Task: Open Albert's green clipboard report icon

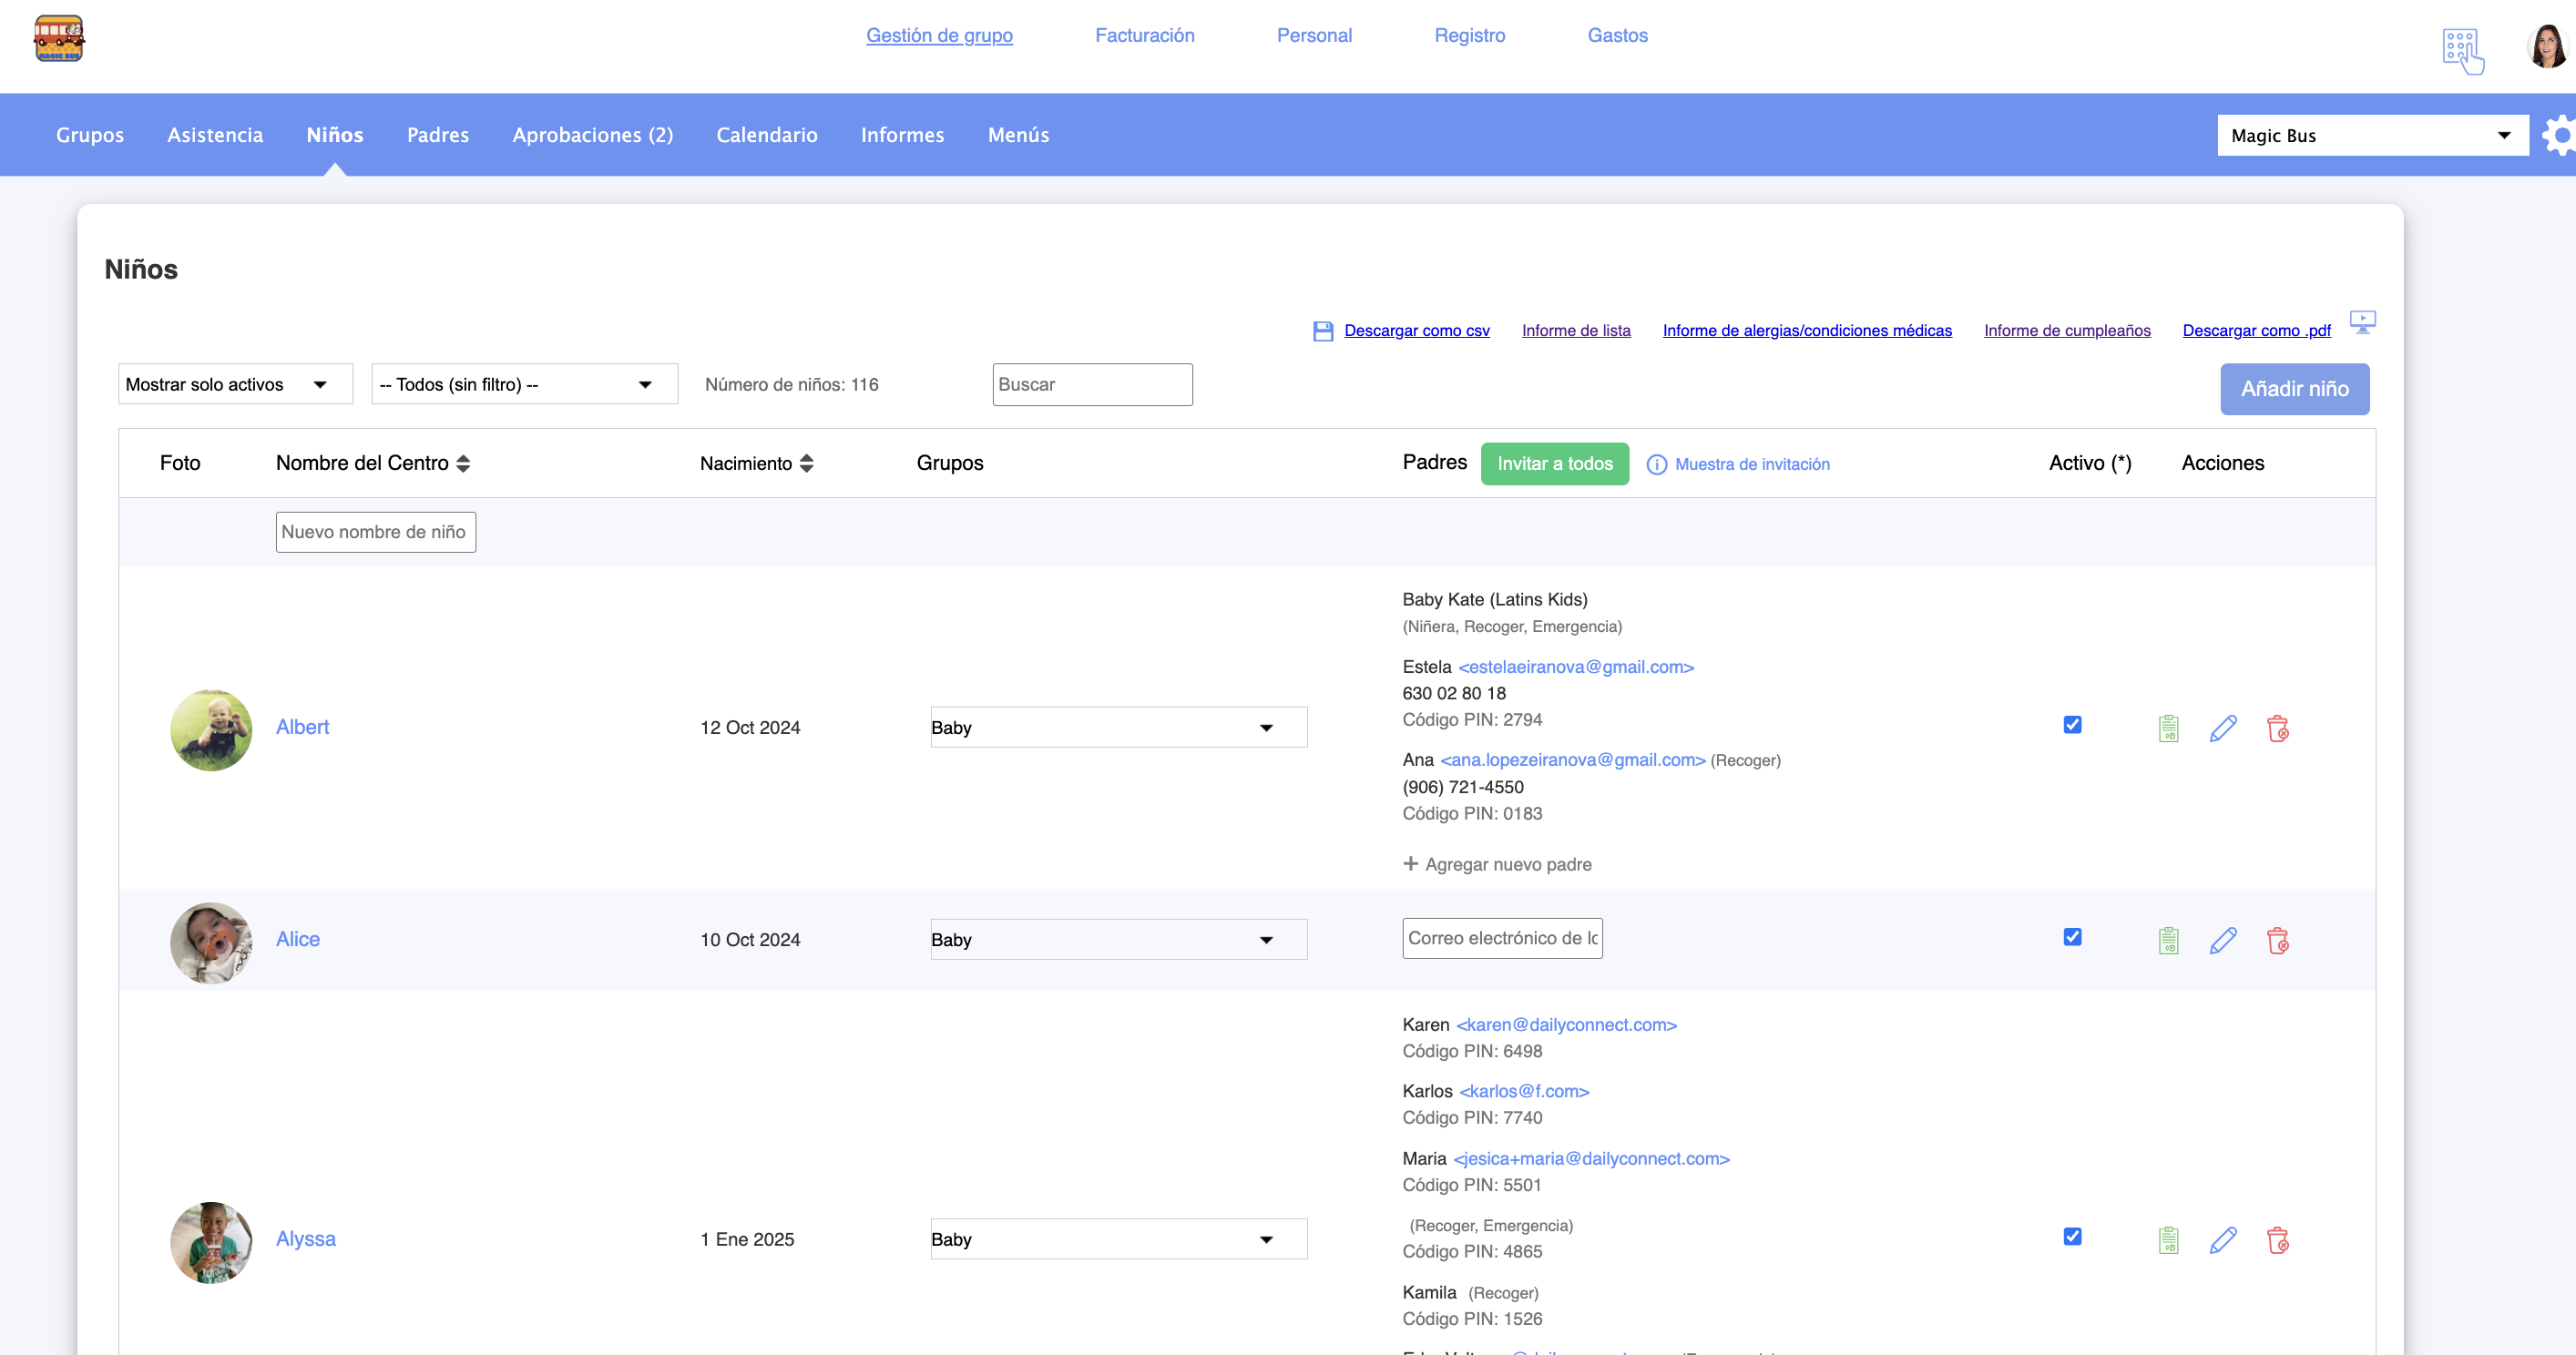Action: pyautogui.click(x=2168, y=728)
